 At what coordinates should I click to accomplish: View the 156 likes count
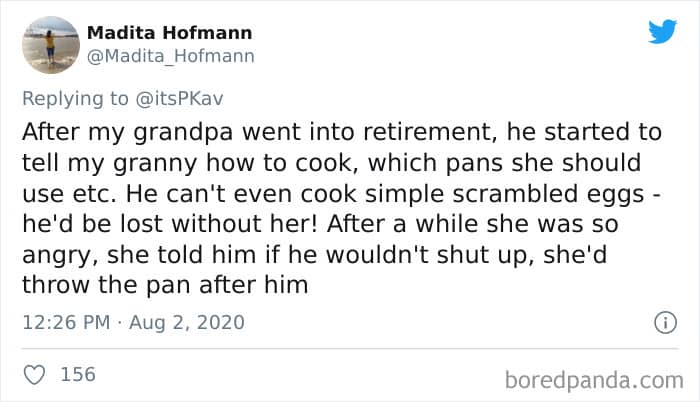[x=78, y=374]
